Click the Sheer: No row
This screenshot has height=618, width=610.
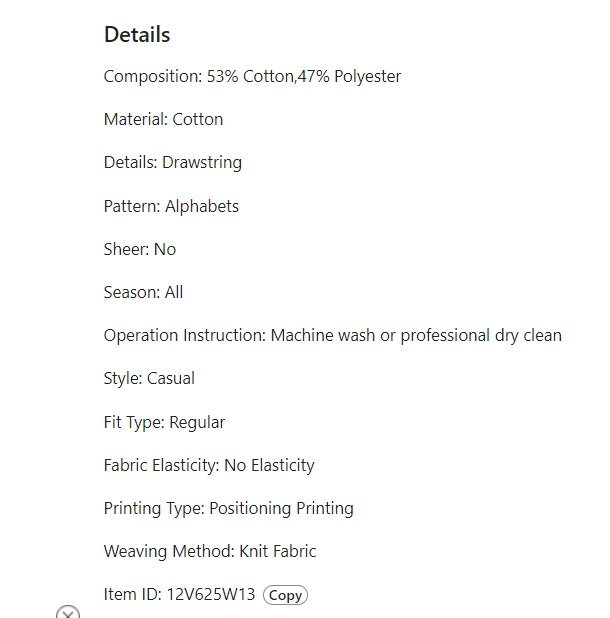coord(139,249)
